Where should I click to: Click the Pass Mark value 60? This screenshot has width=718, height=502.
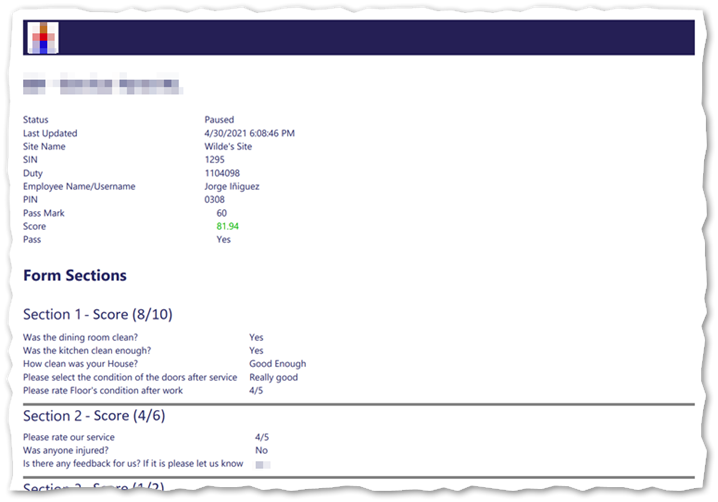tap(221, 213)
